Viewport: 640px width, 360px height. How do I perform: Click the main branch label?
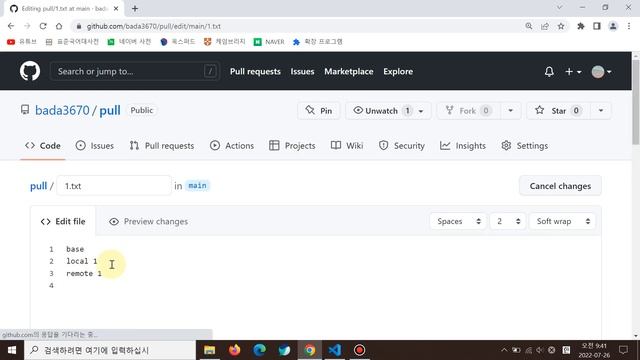[197, 186]
